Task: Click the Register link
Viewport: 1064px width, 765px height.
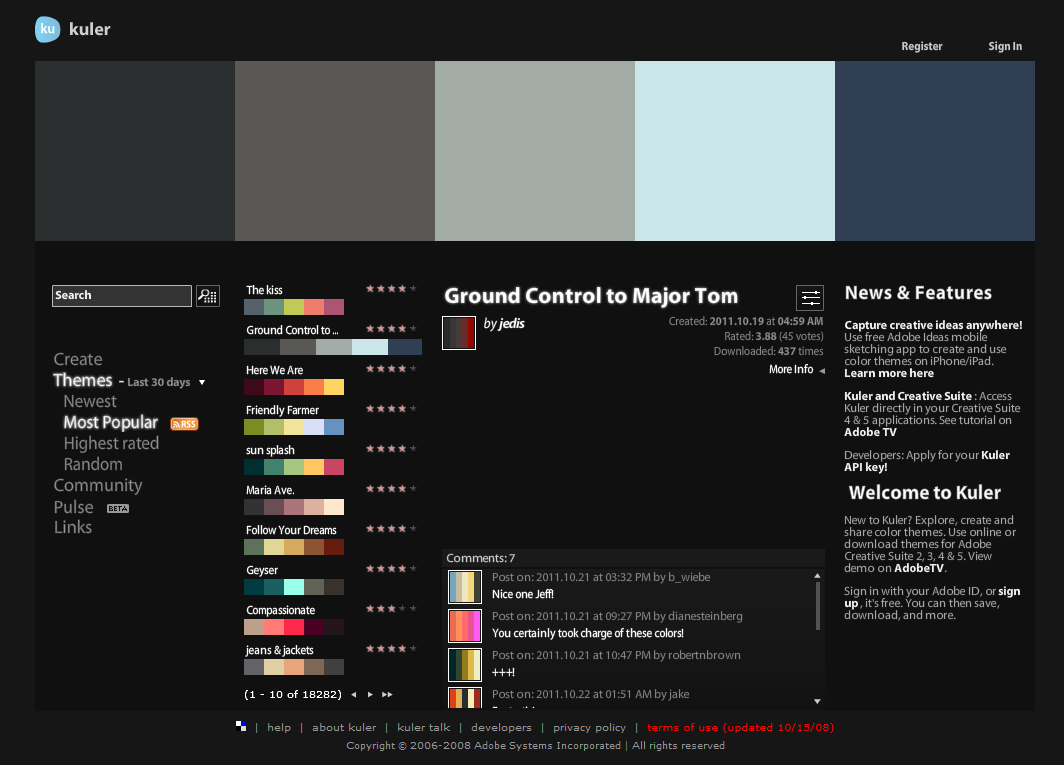Action: click(x=921, y=46)
